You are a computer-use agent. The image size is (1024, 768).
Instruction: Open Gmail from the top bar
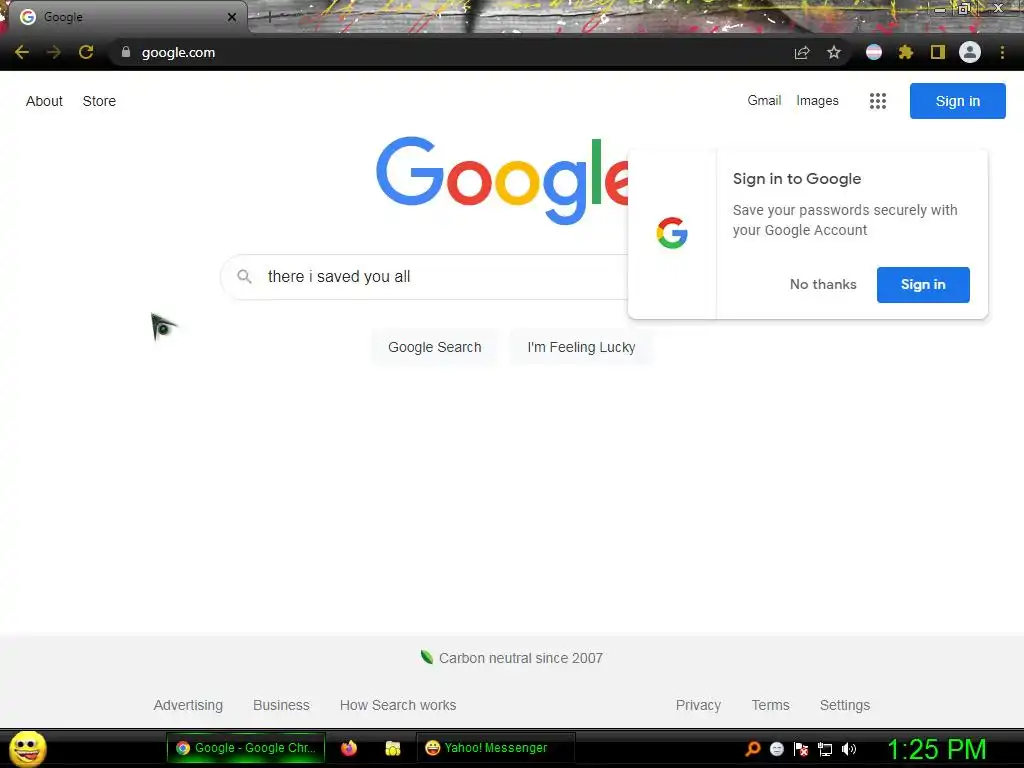point(764,101)
